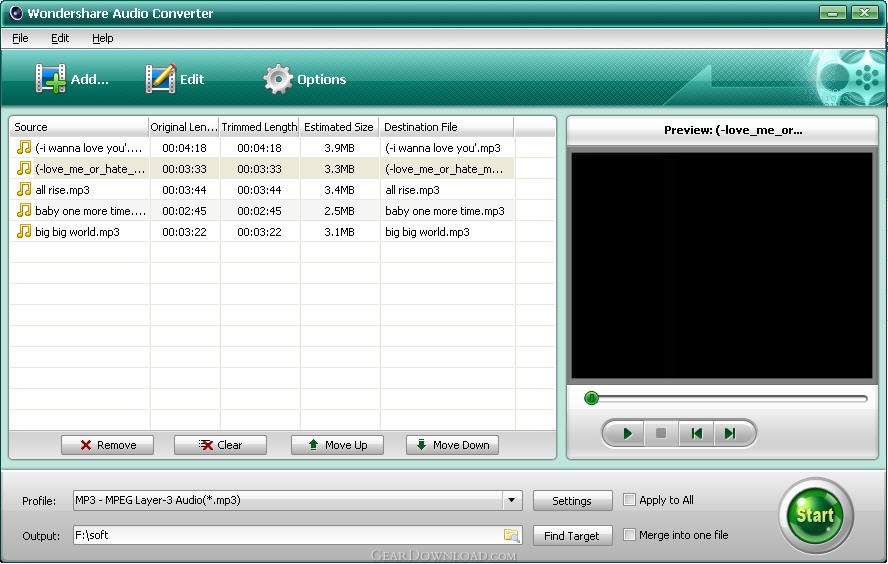Play the preview

[x=627, y=433]
